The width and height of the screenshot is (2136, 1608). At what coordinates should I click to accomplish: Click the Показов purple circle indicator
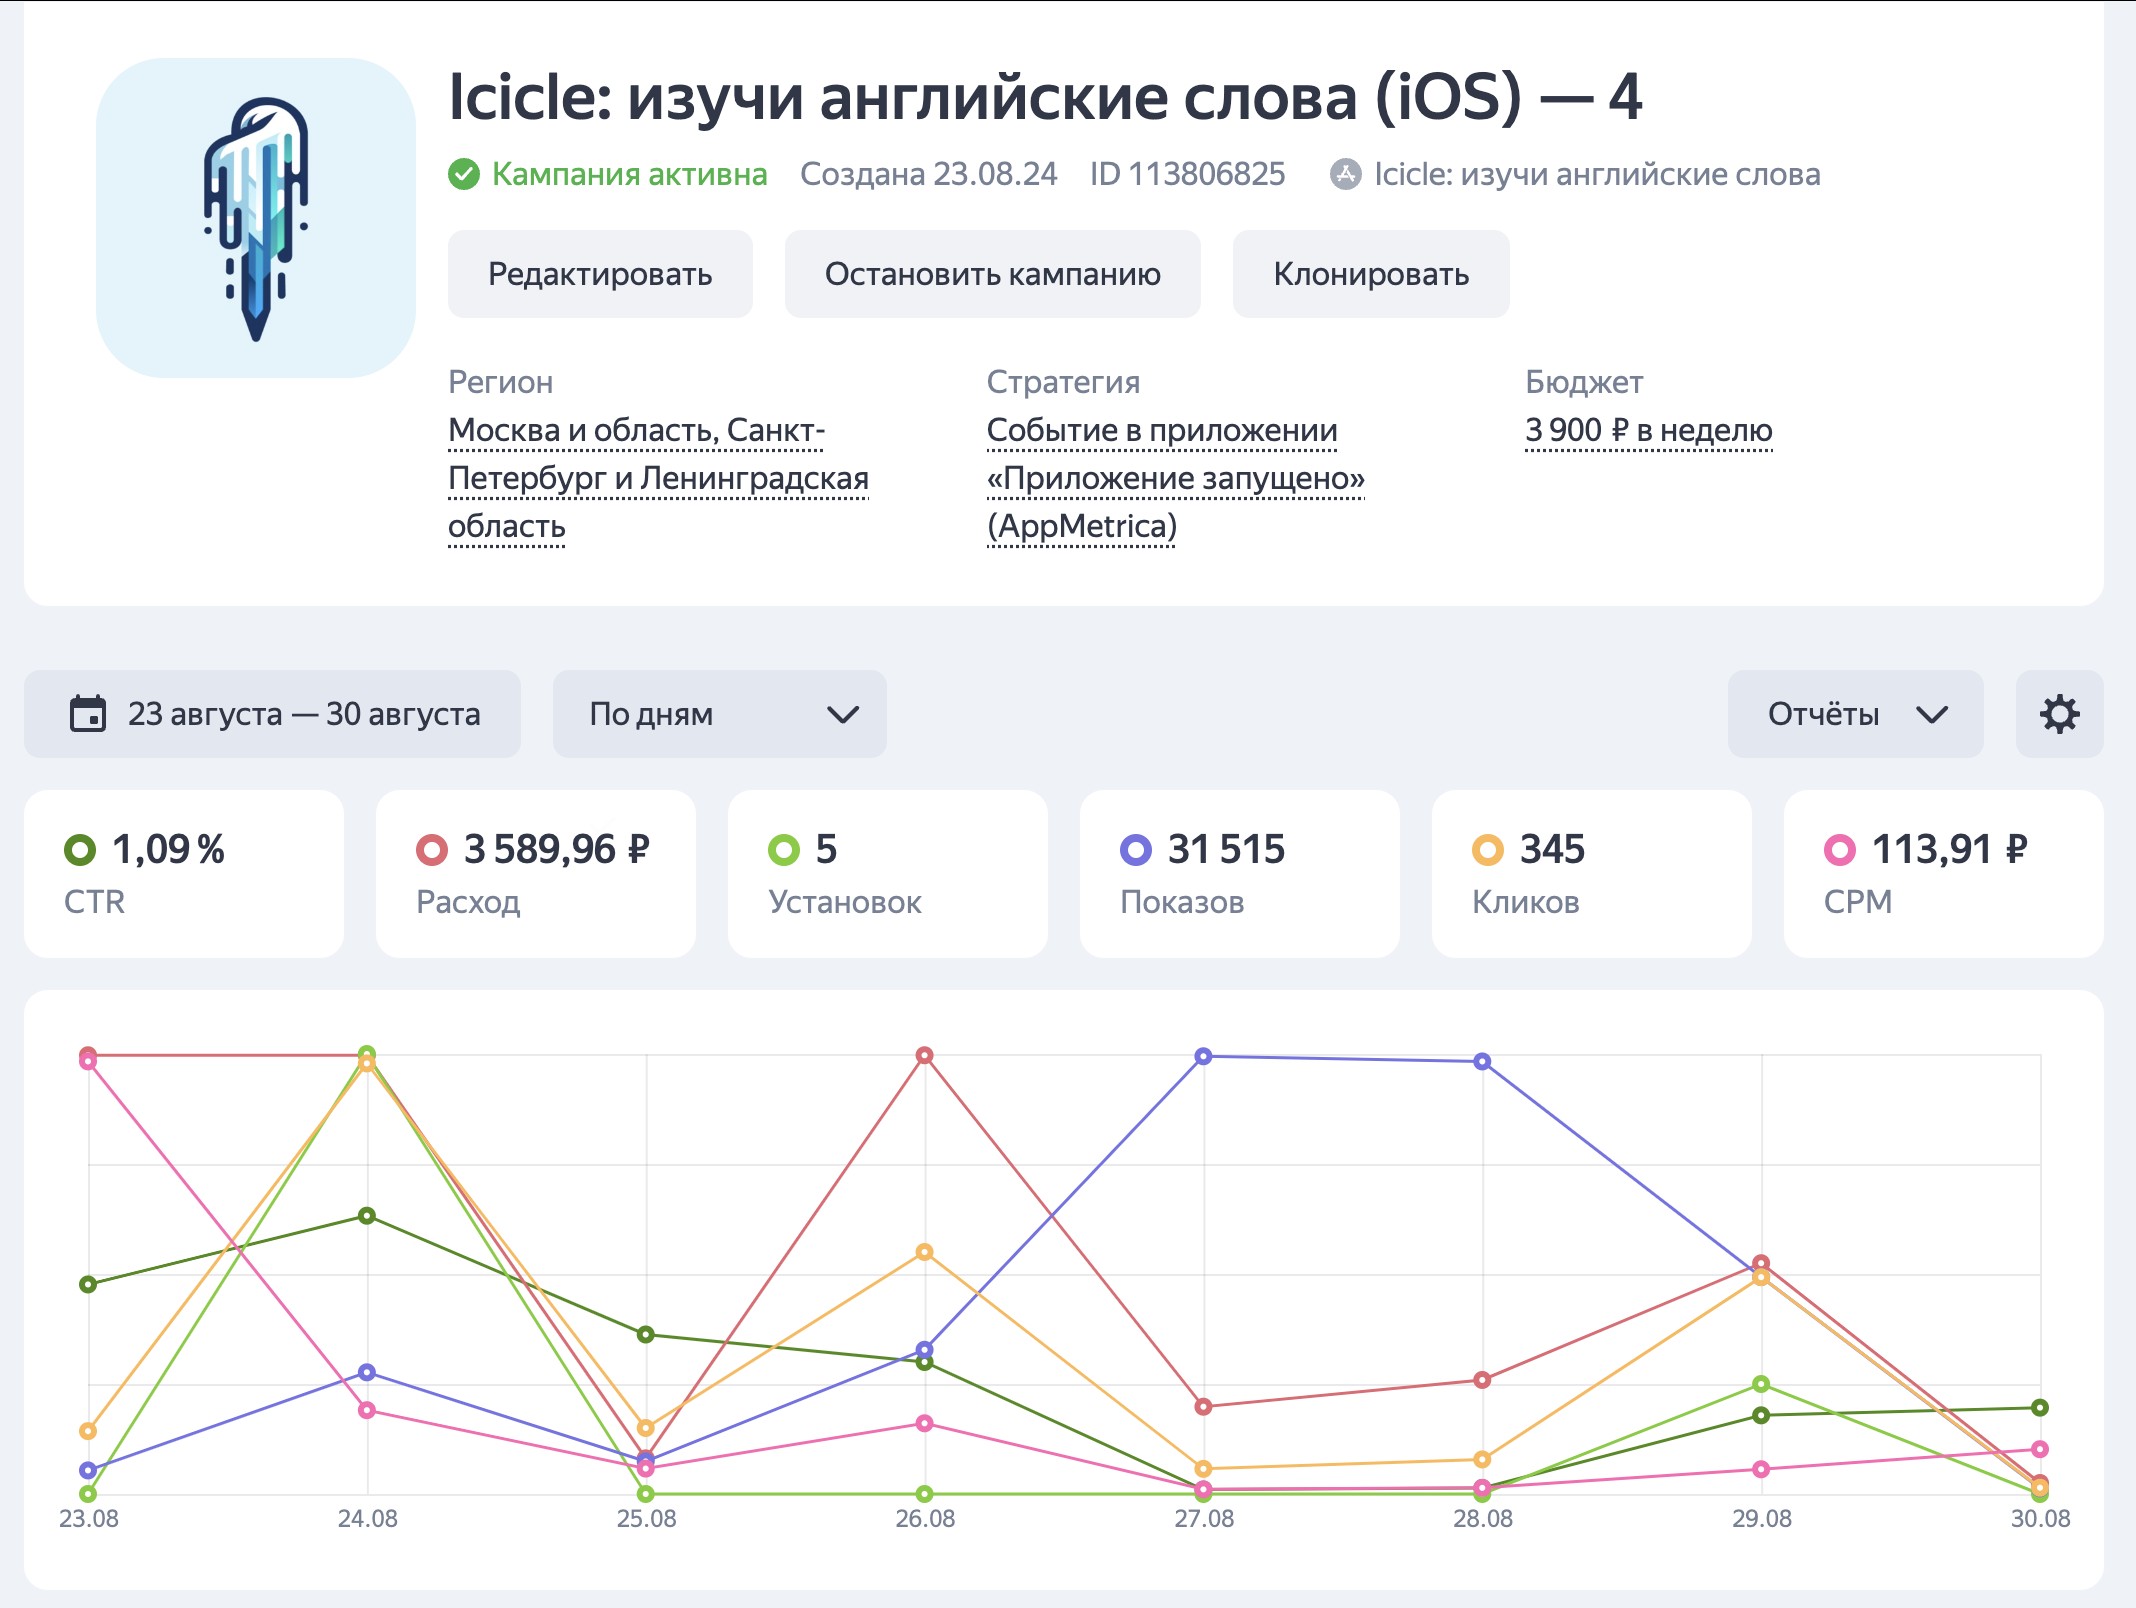(x=1136, y=850)
